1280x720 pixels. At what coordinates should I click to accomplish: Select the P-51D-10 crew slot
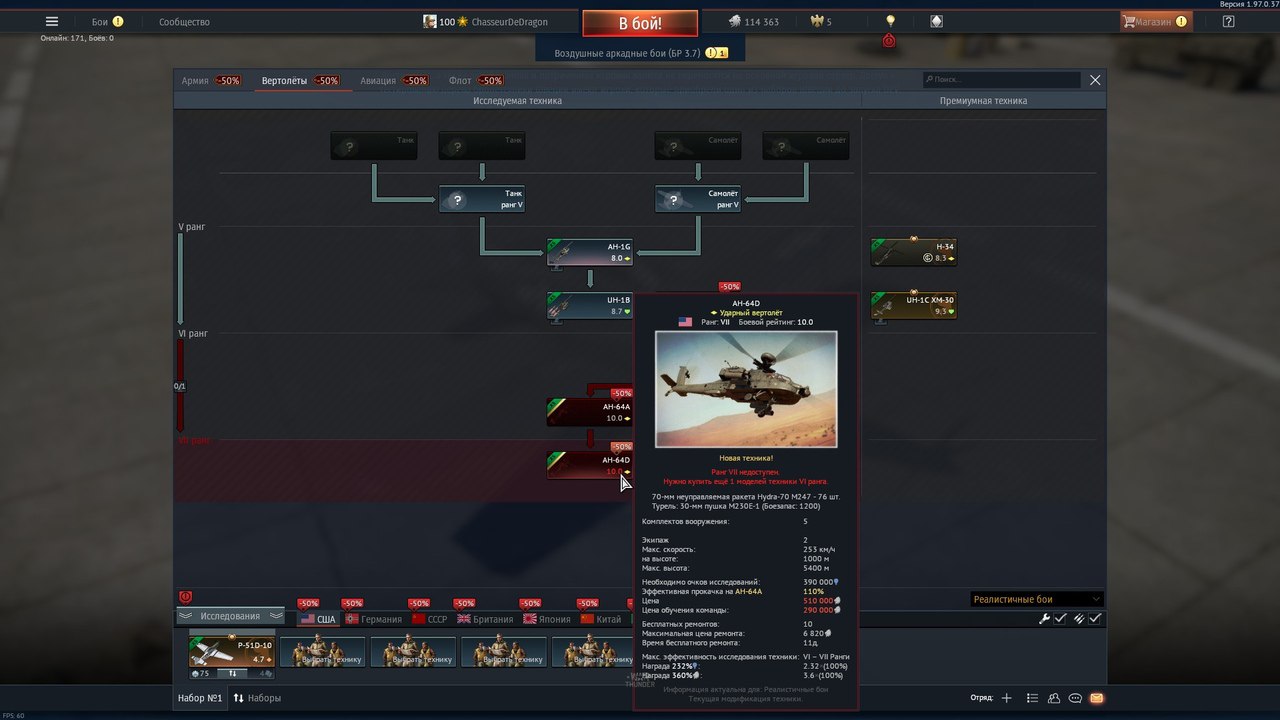click(232, 651)
